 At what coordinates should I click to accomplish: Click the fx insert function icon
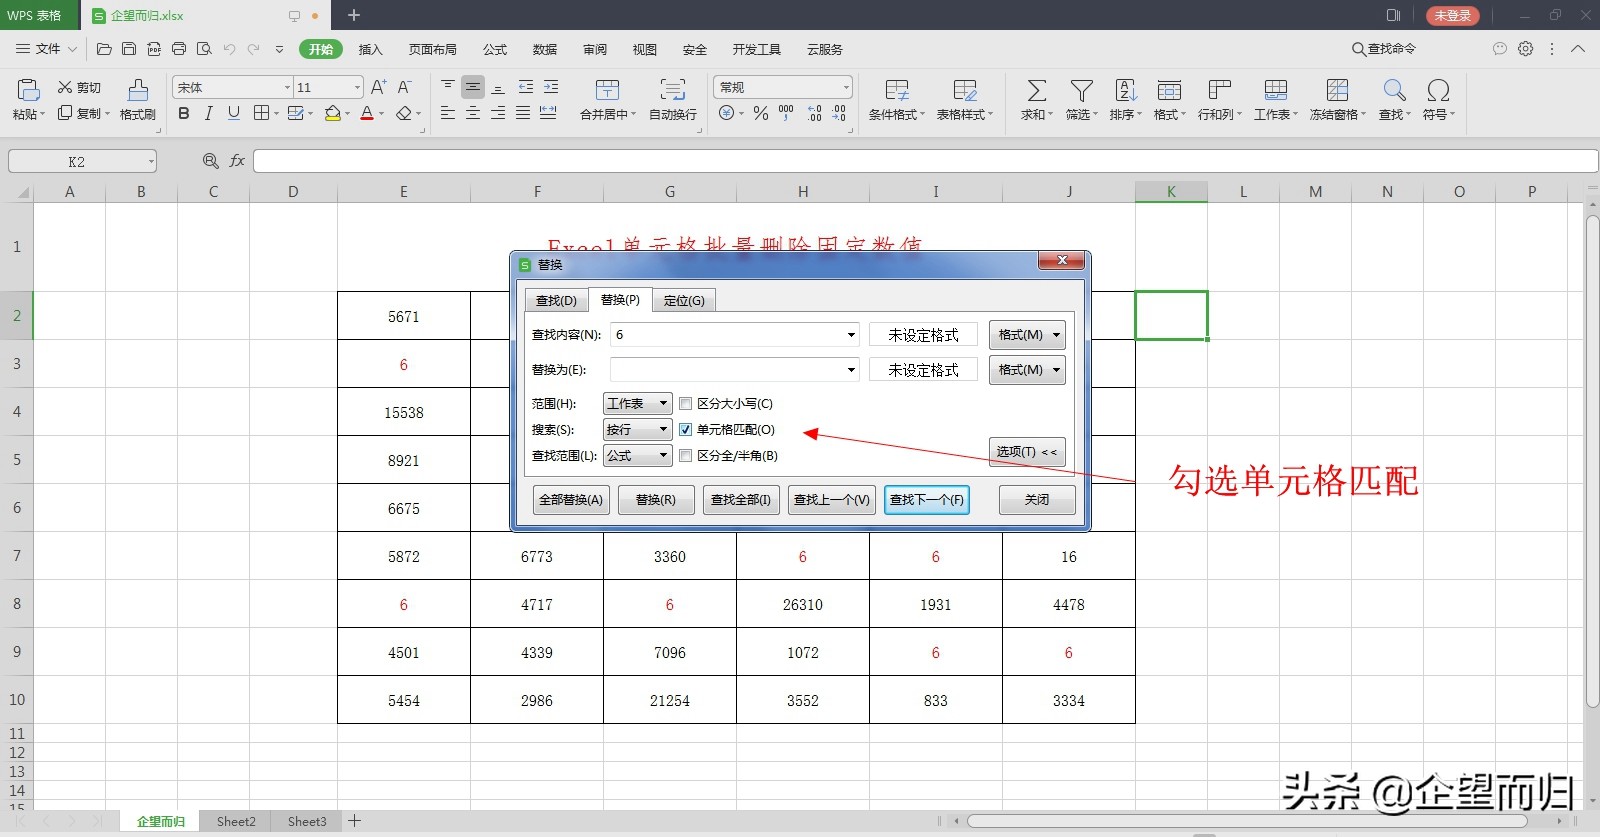click(237, 161)
